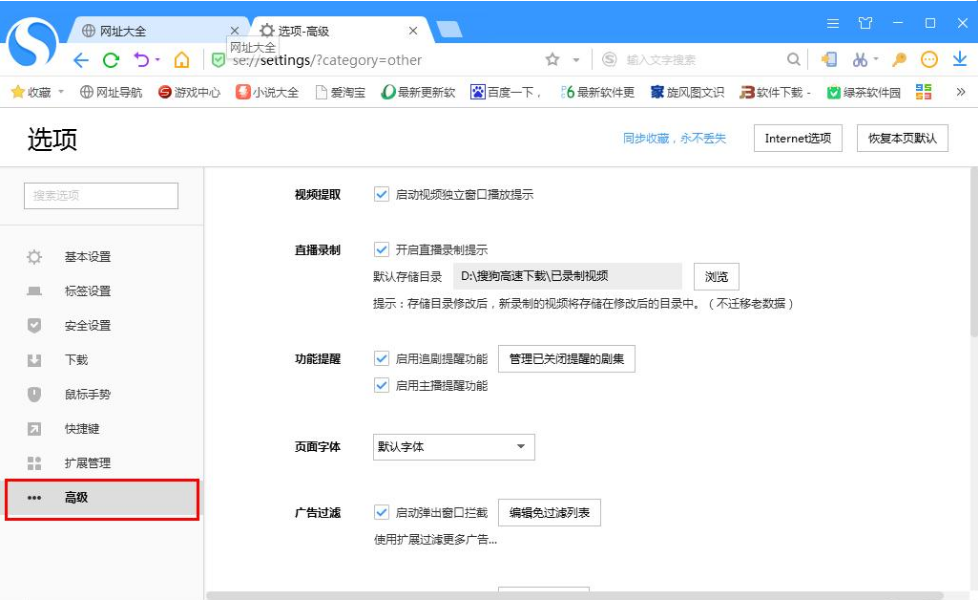The width and height of the screenshot is (978, 600).
Task: Click the send-to-phone icon
Action: 830,59
